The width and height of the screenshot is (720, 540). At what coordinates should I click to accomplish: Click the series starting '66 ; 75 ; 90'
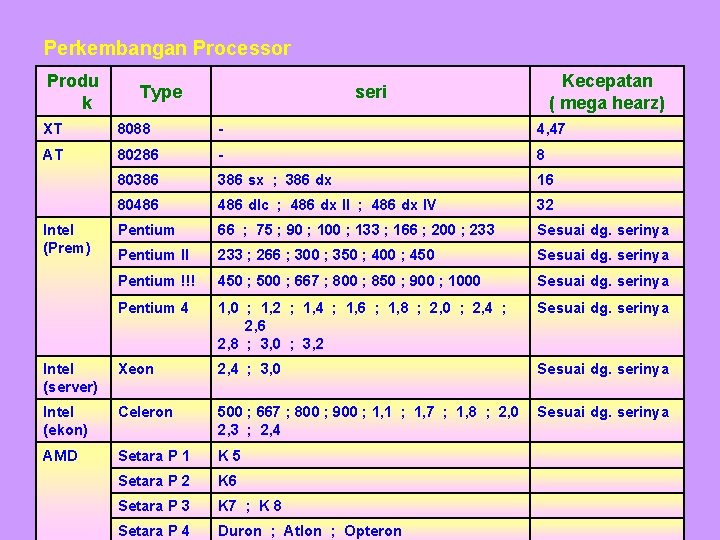tap(356, 230)
